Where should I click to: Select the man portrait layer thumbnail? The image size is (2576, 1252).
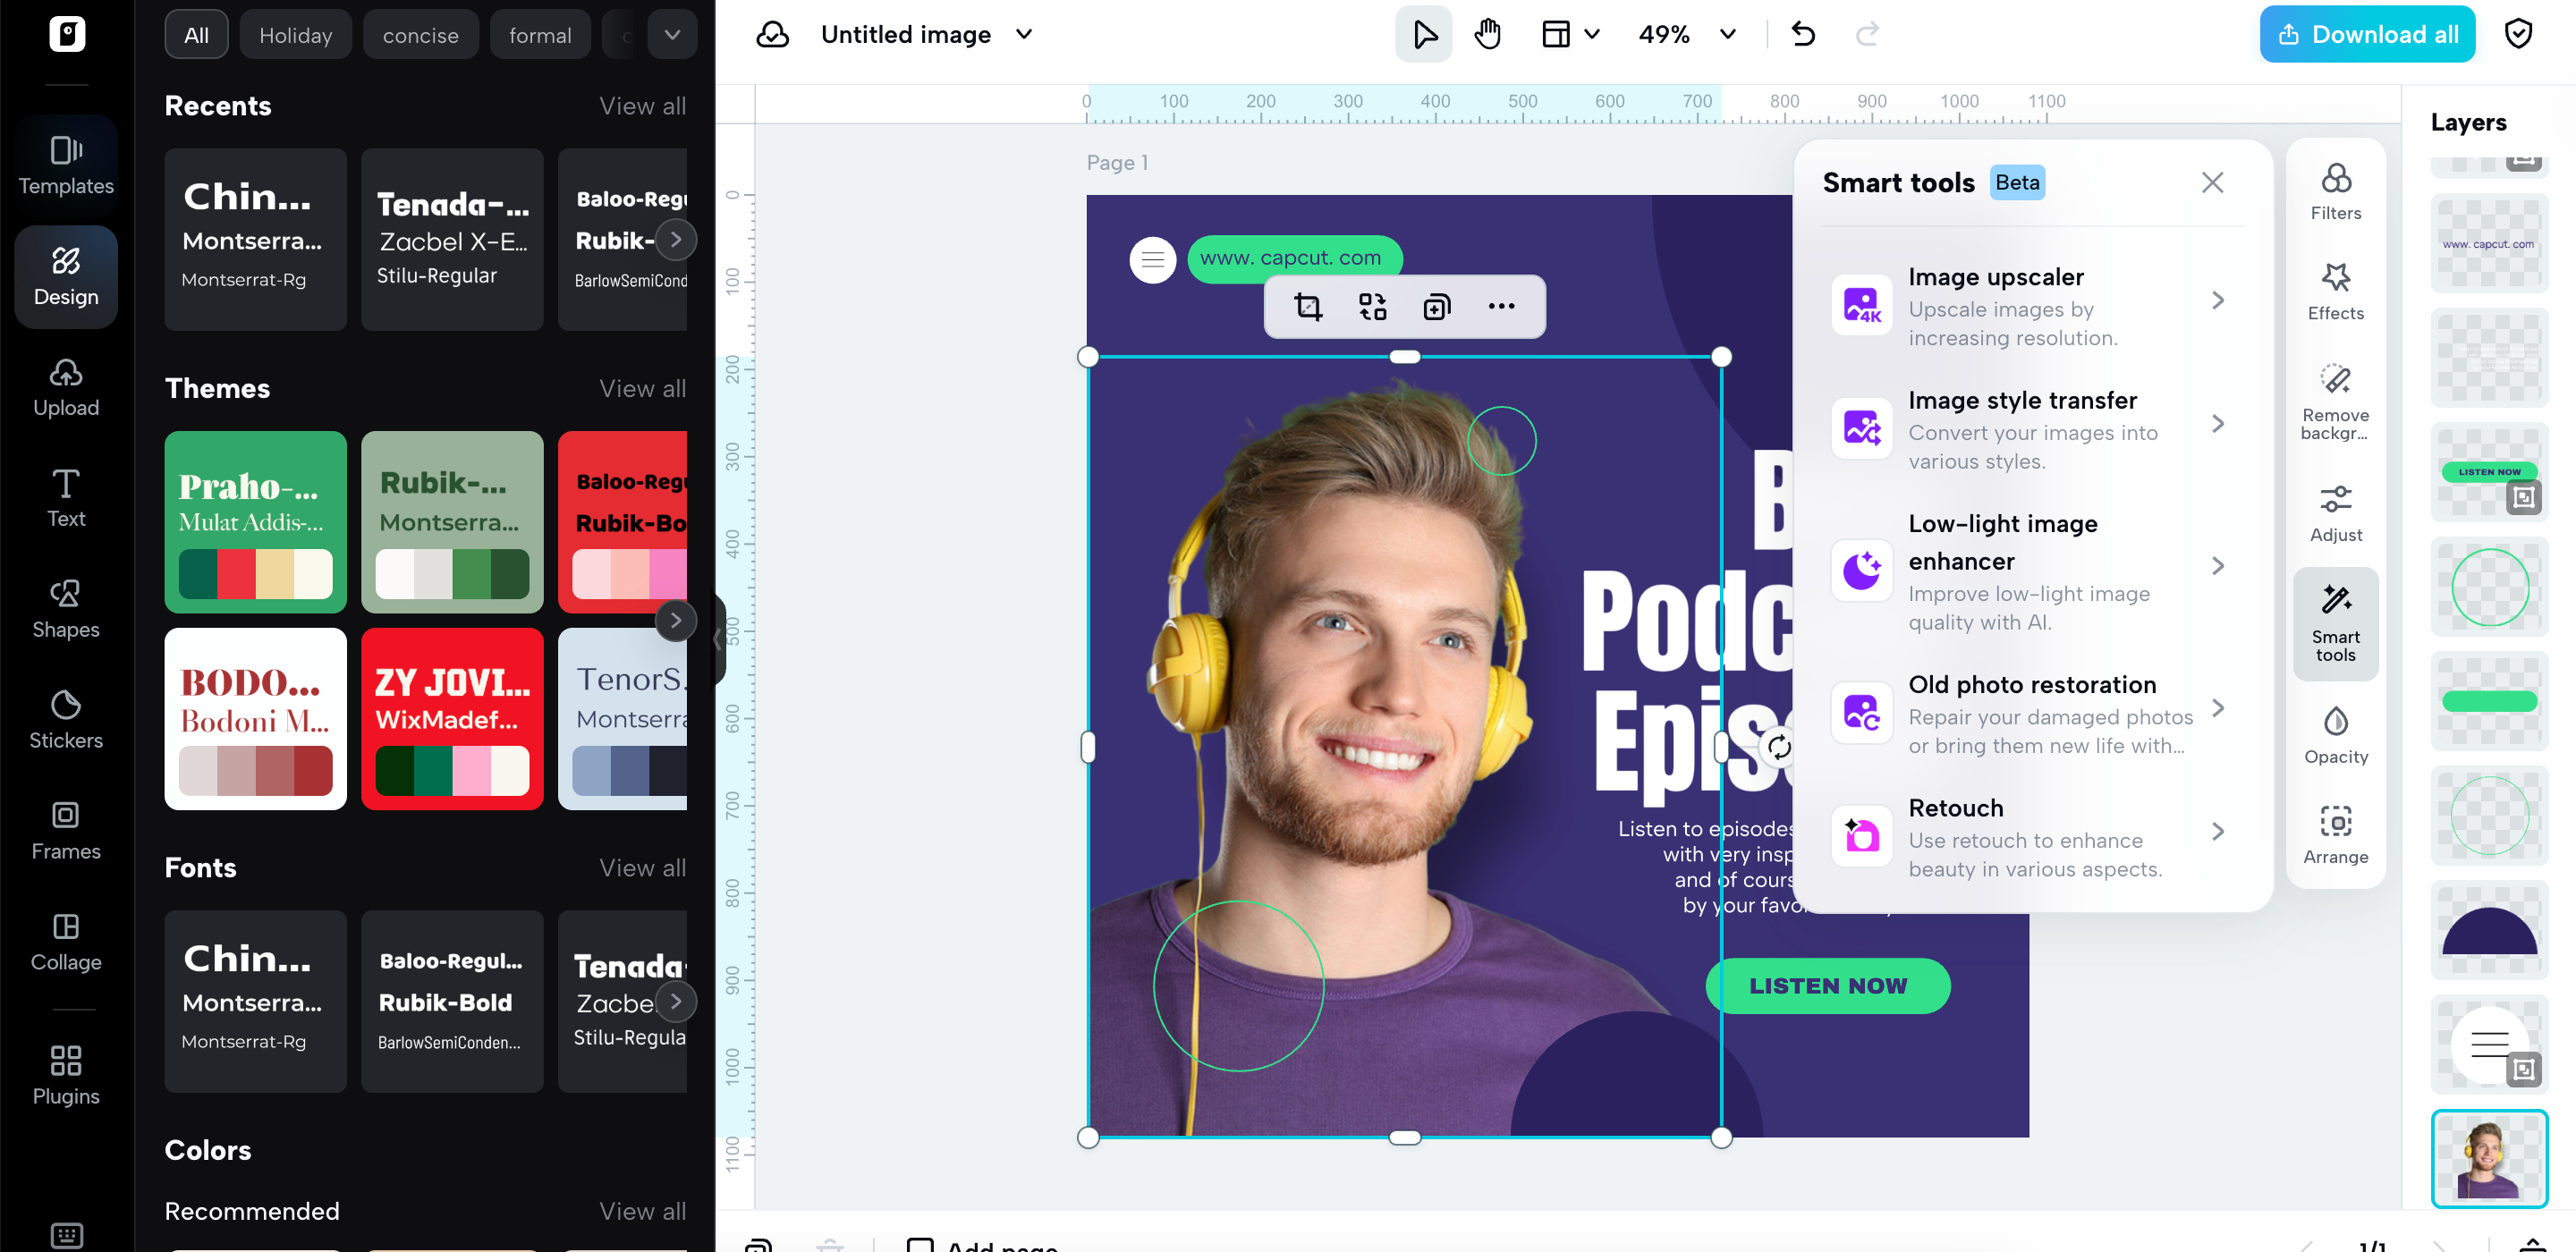point(2490,1158)
